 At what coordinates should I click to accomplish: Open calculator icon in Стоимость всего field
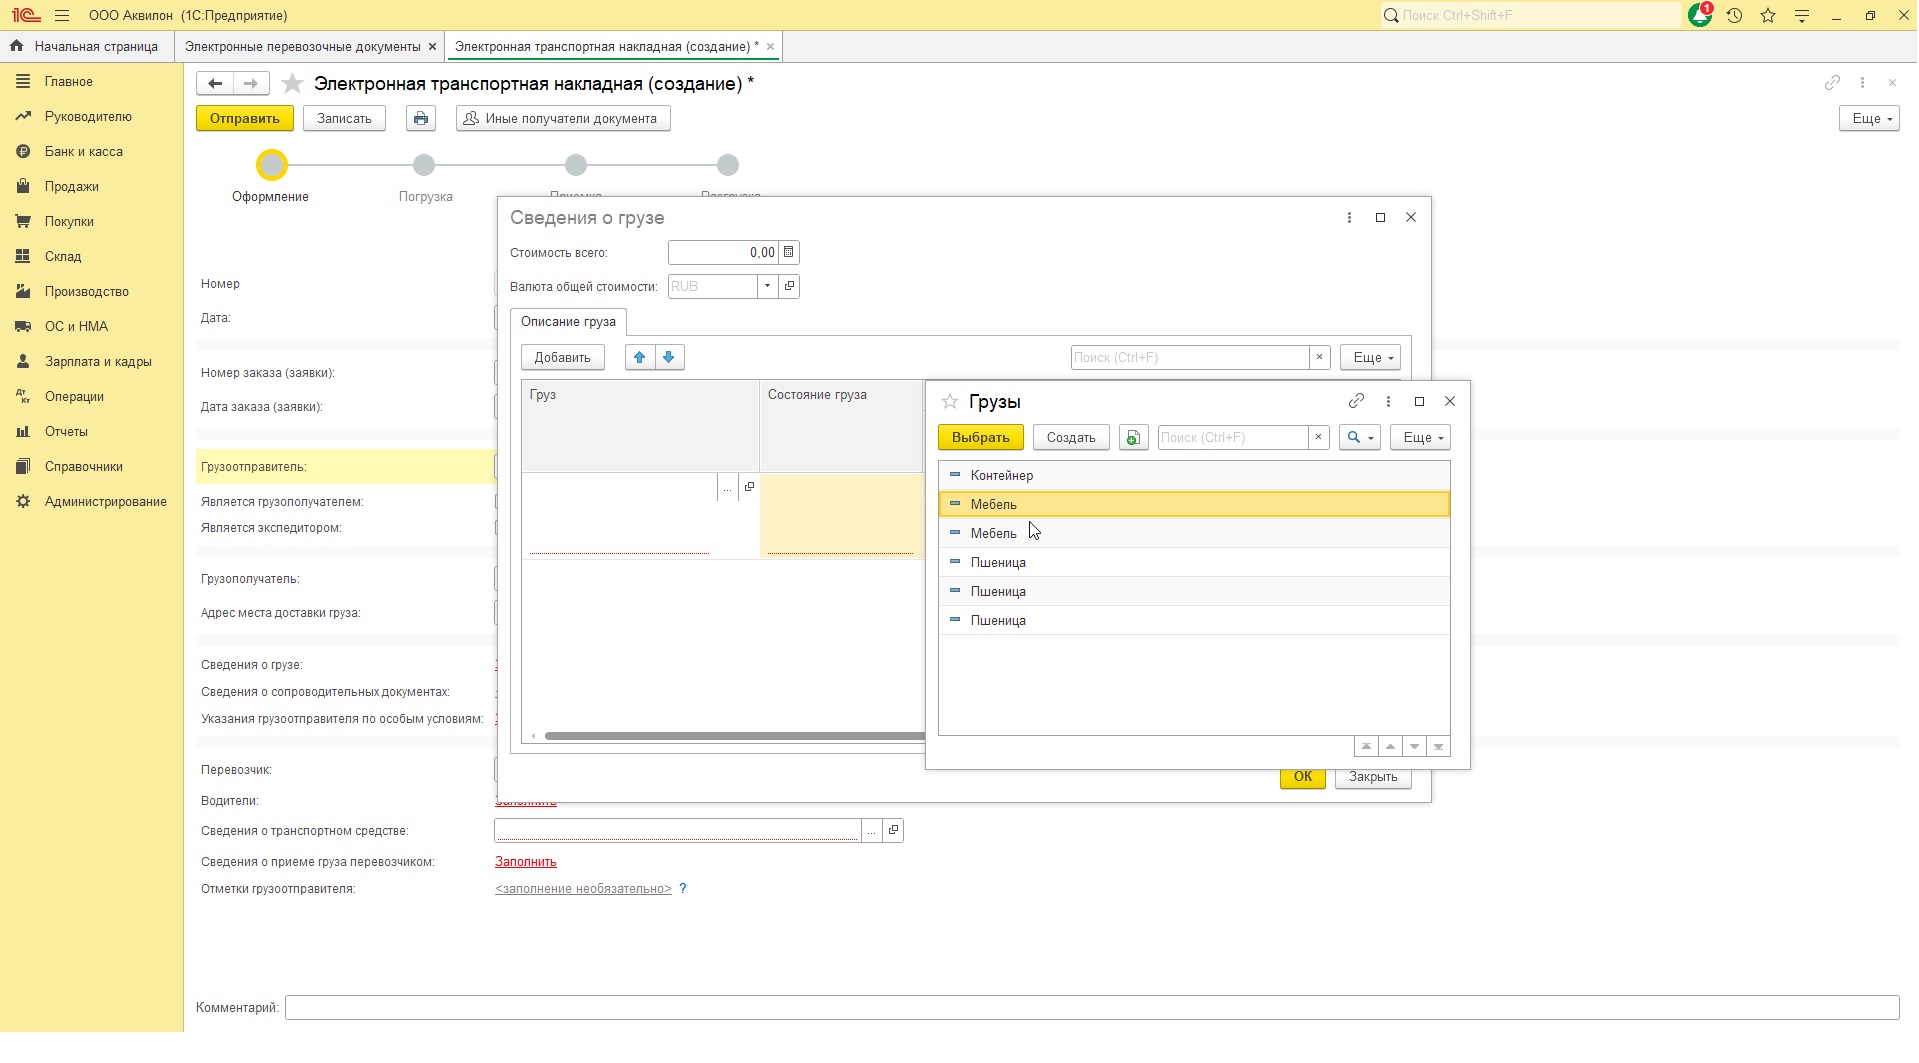pyautogui.click(x=789, y=253)
